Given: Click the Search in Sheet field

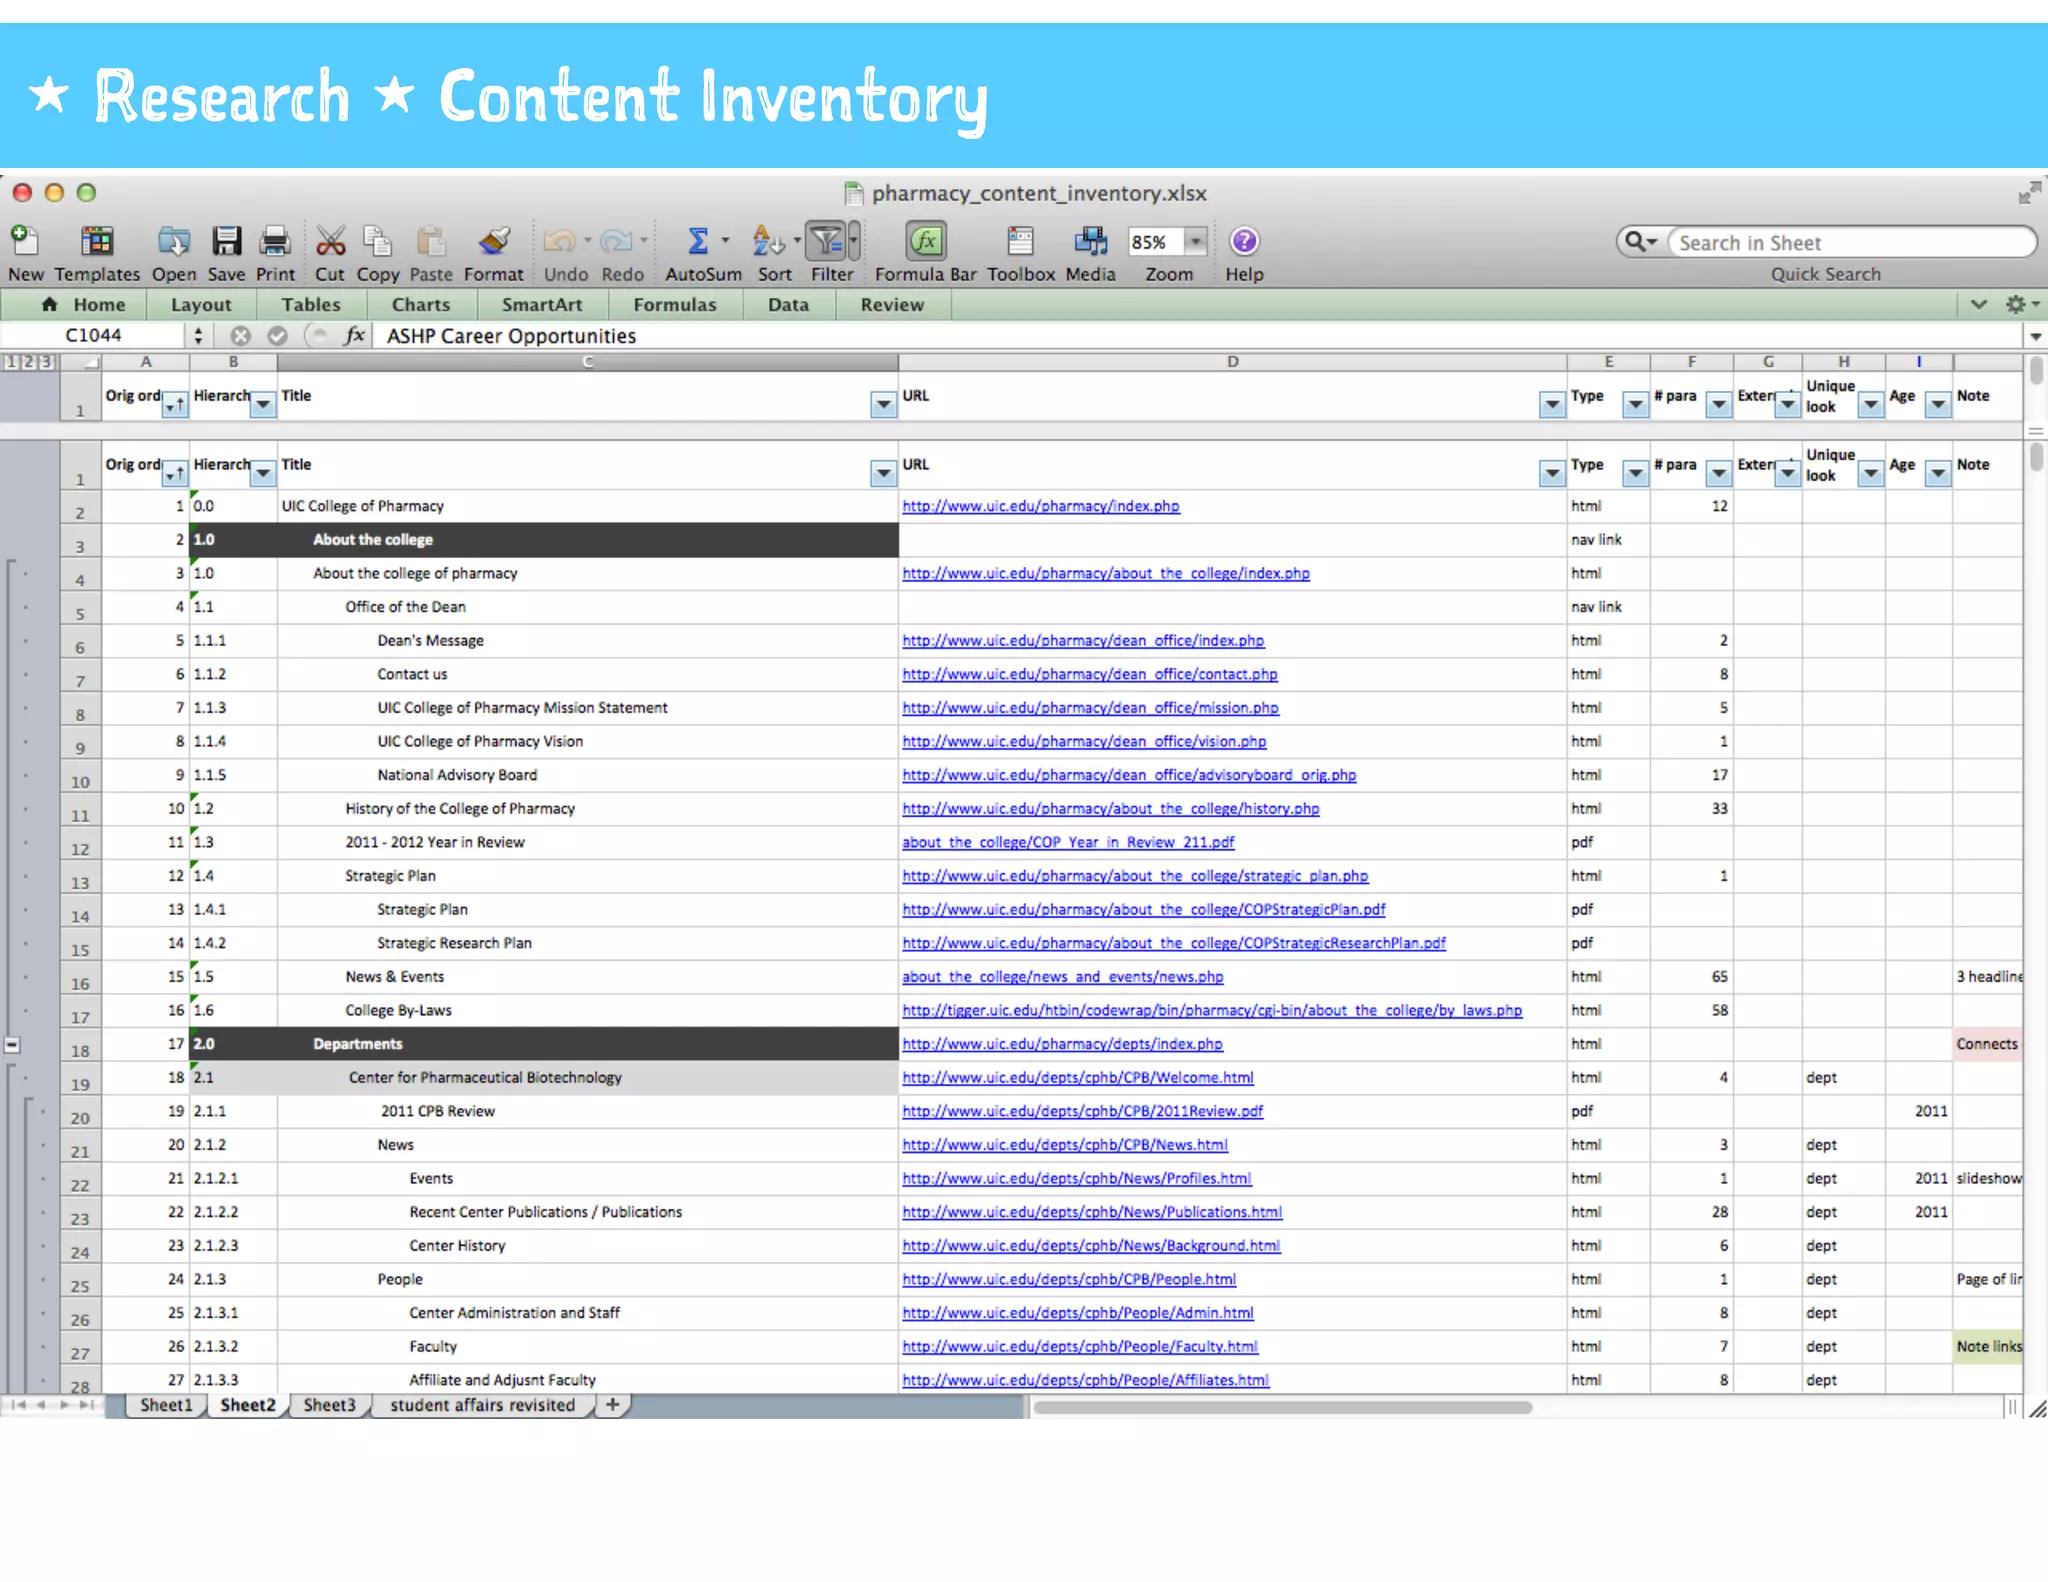Looking at the screenshot, I should click(x=1850, y=242).
